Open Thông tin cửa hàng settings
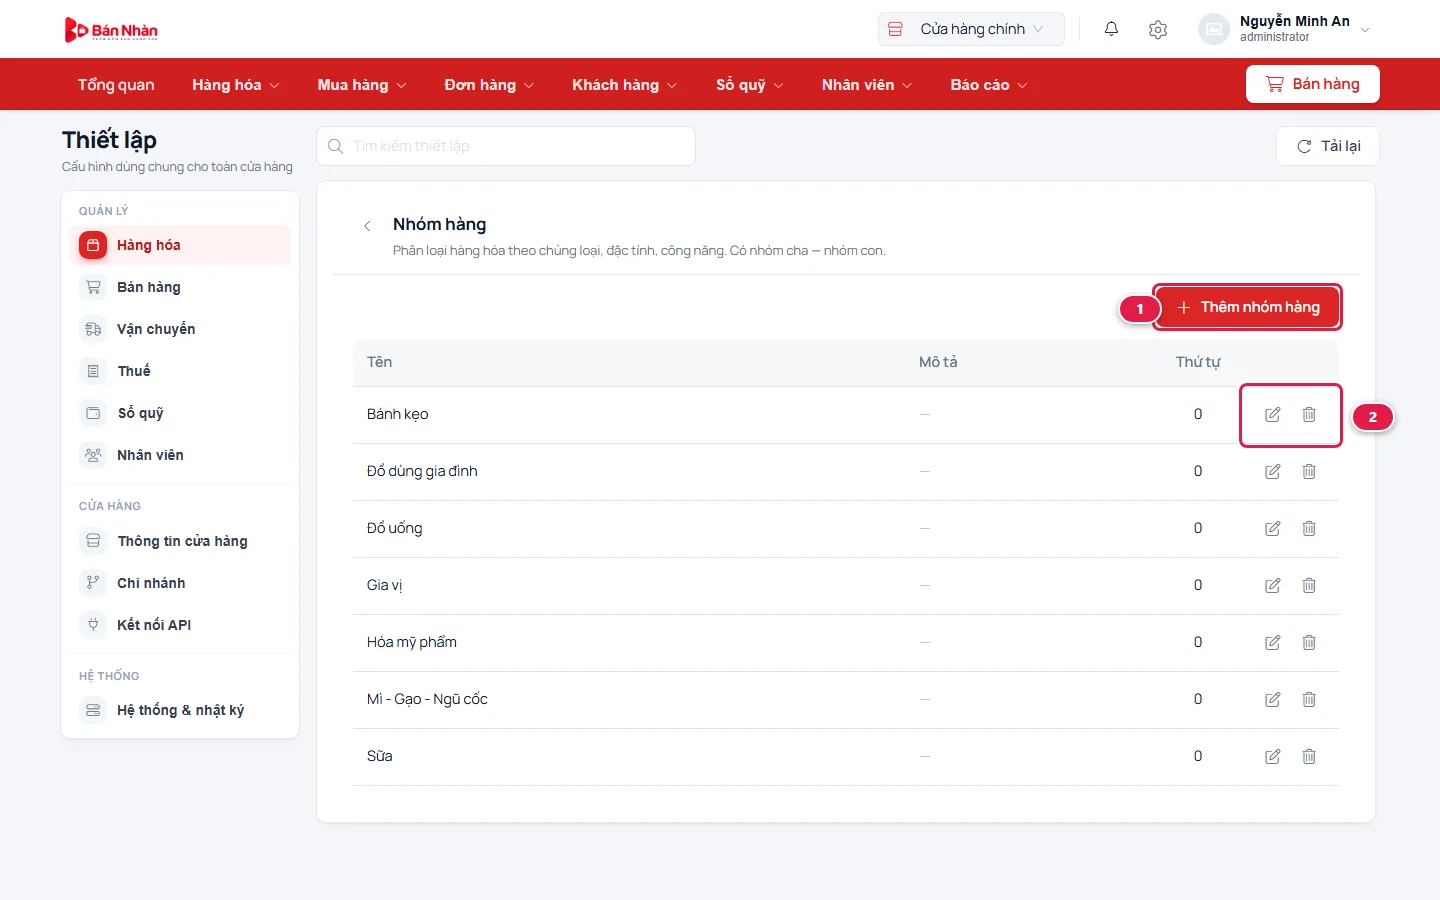This screenshot has height=900, width=1440. click(180, 541)
